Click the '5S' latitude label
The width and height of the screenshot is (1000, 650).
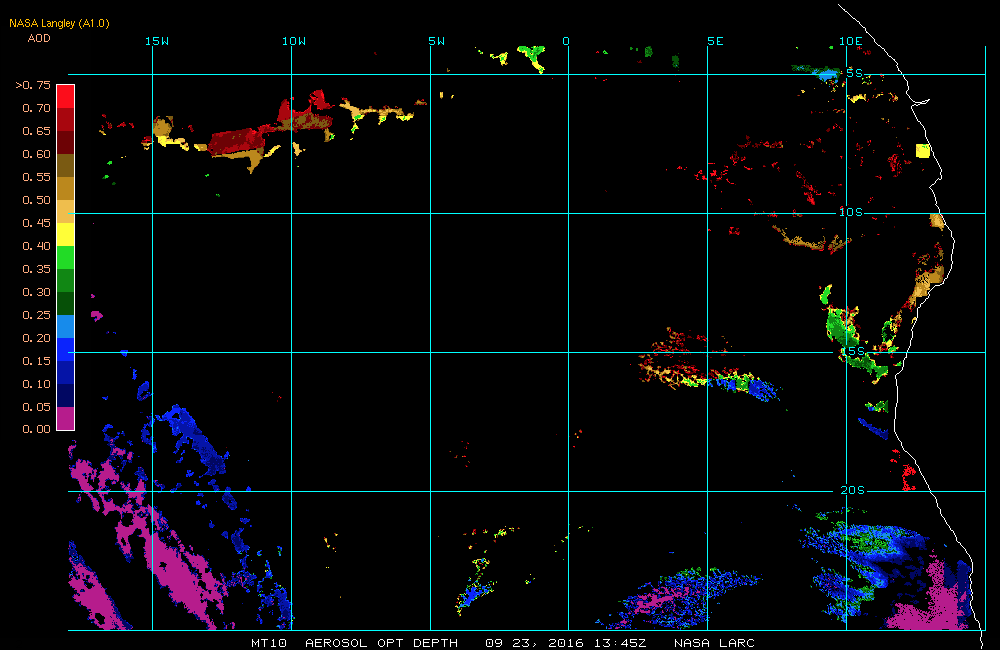(855, 73)
